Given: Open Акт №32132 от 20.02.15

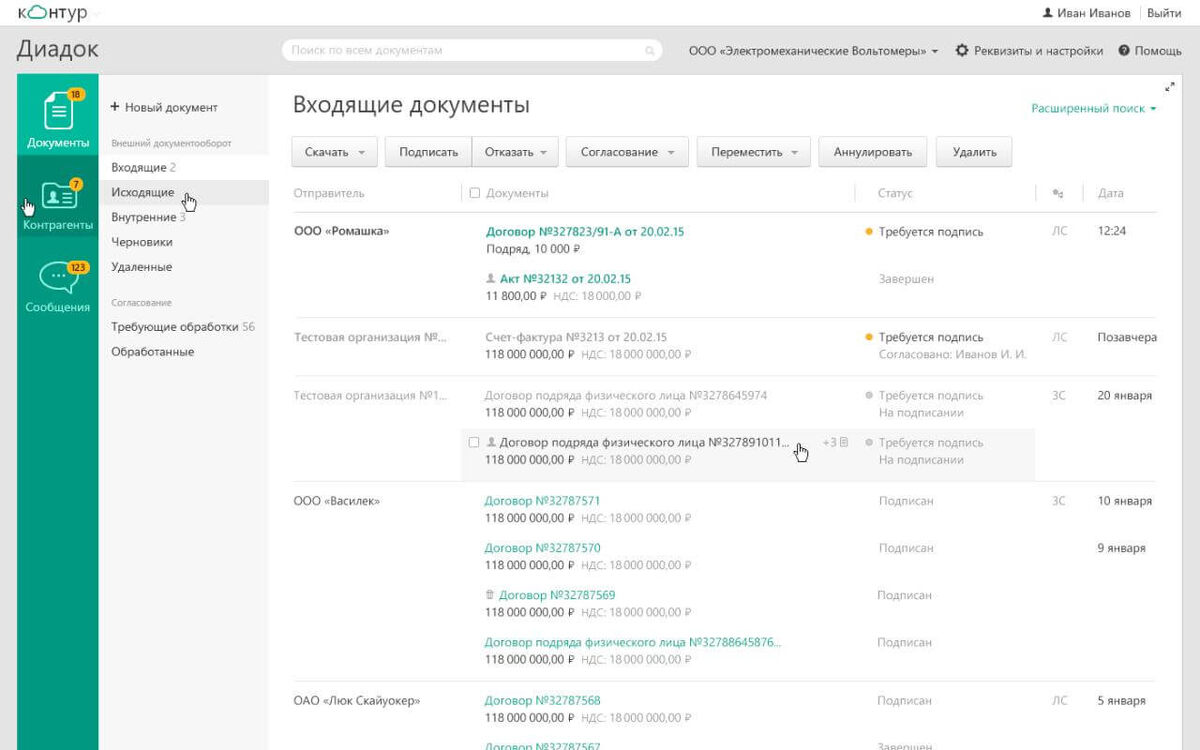Looking at the screenshot, I should pyautogui.click(x=565, y=279).
